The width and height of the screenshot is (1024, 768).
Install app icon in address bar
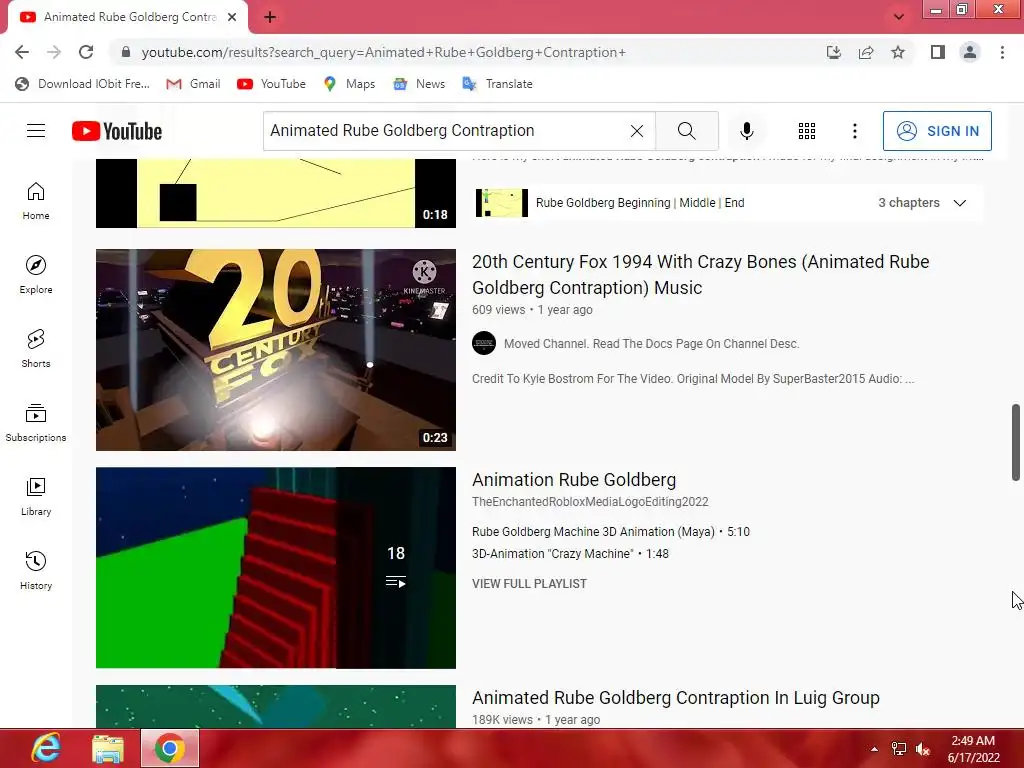tap(833, 52)
